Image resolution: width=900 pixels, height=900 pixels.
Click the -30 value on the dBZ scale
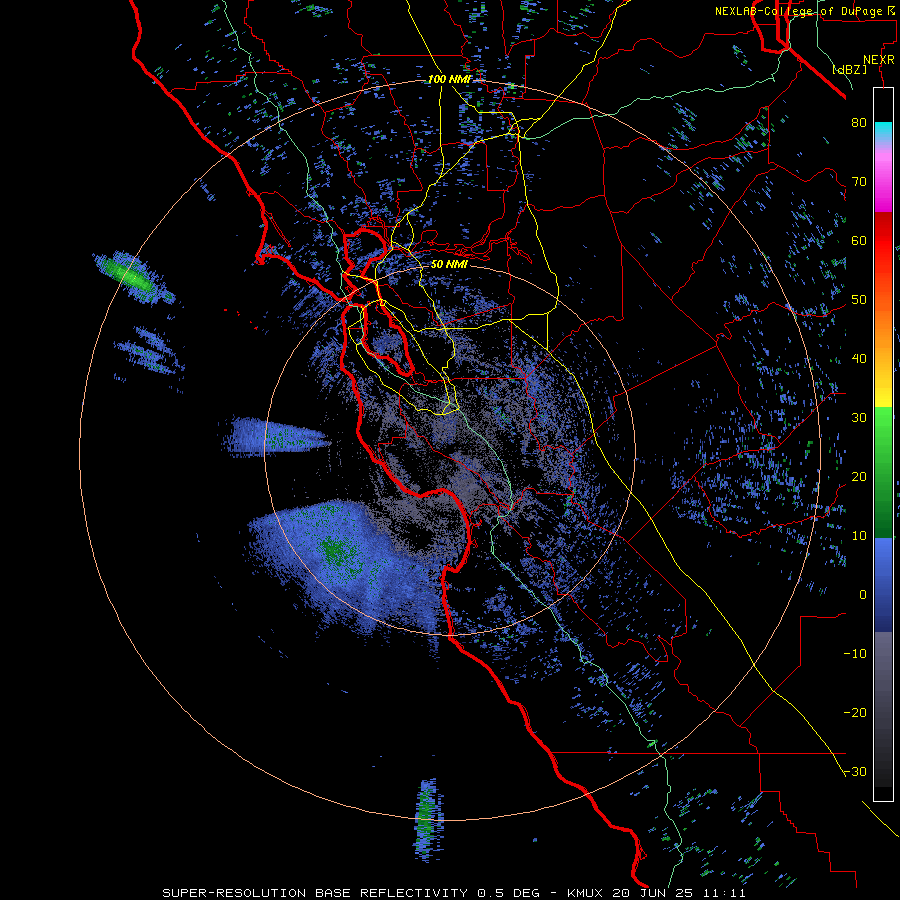coord(855,771)
